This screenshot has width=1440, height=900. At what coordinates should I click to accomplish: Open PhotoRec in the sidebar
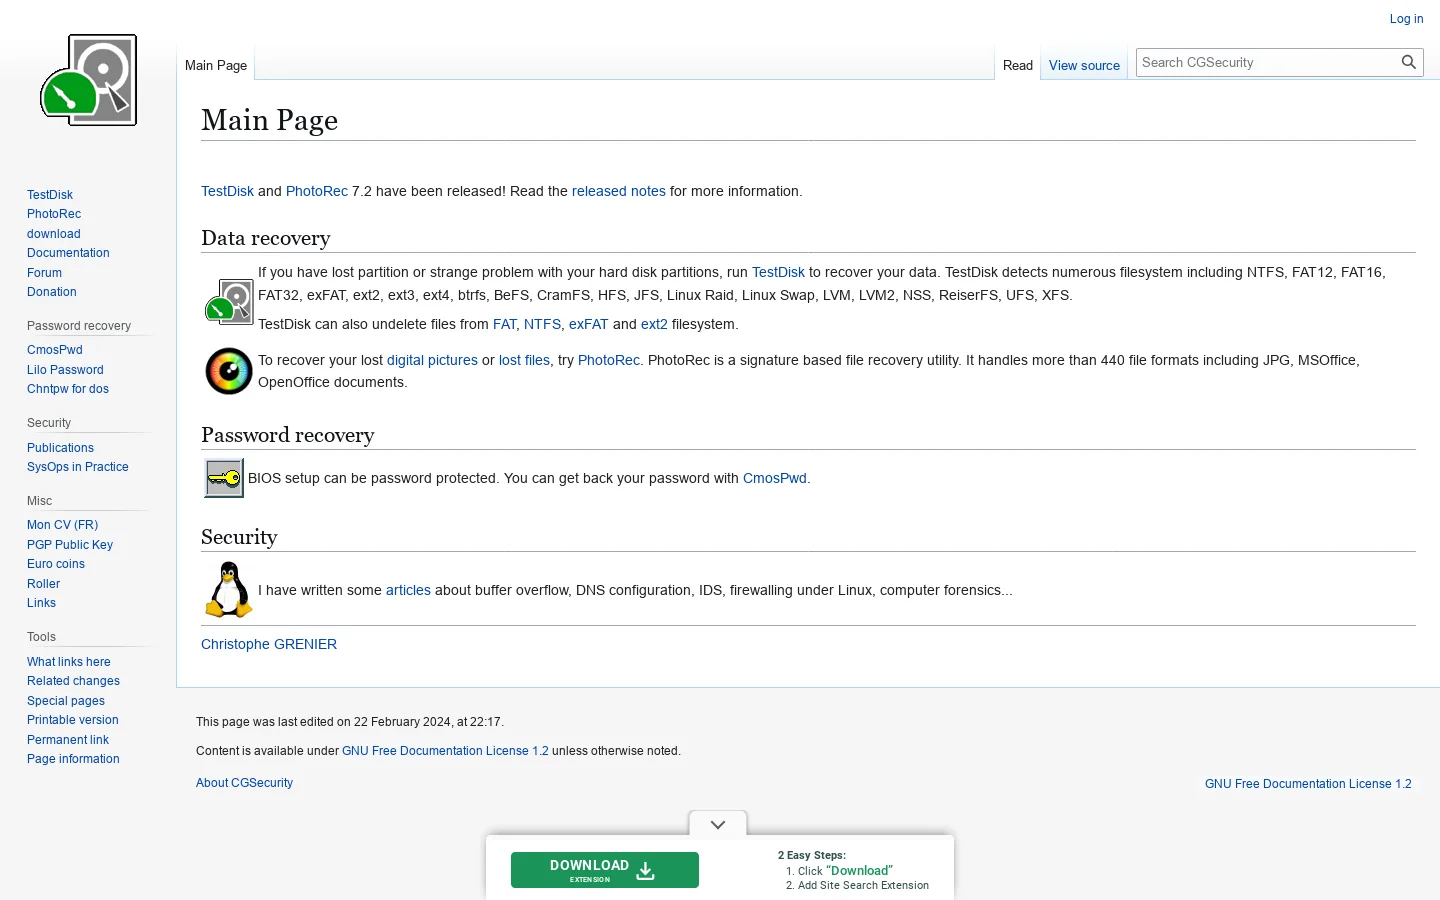point(54,214)
